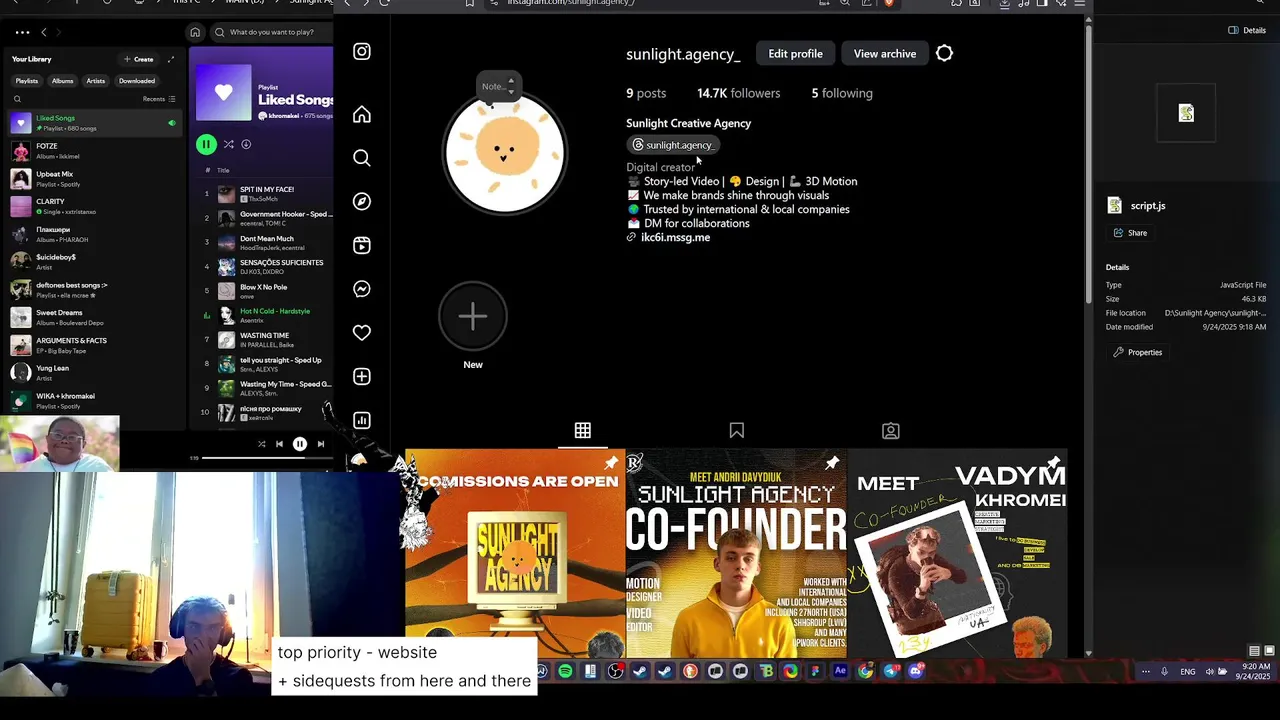This screenshot has height=720, width=1280.
Task: Select Spotify Albums filter chip
Action: pos(62,81)
